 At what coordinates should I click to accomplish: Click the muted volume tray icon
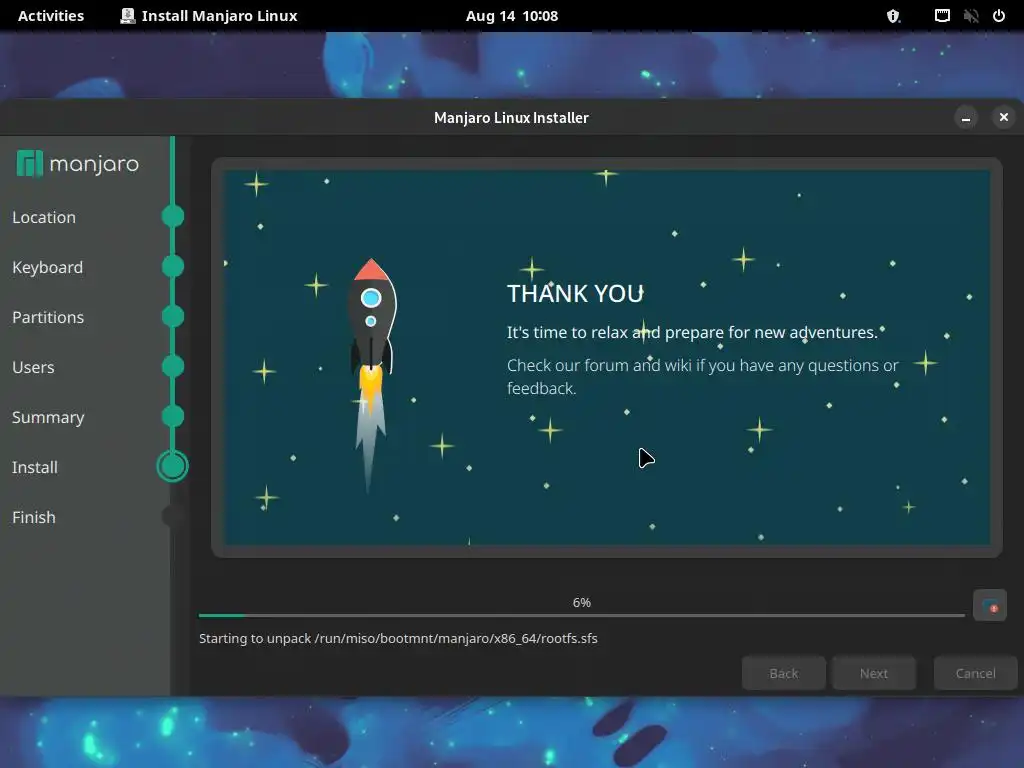point(971,16)
